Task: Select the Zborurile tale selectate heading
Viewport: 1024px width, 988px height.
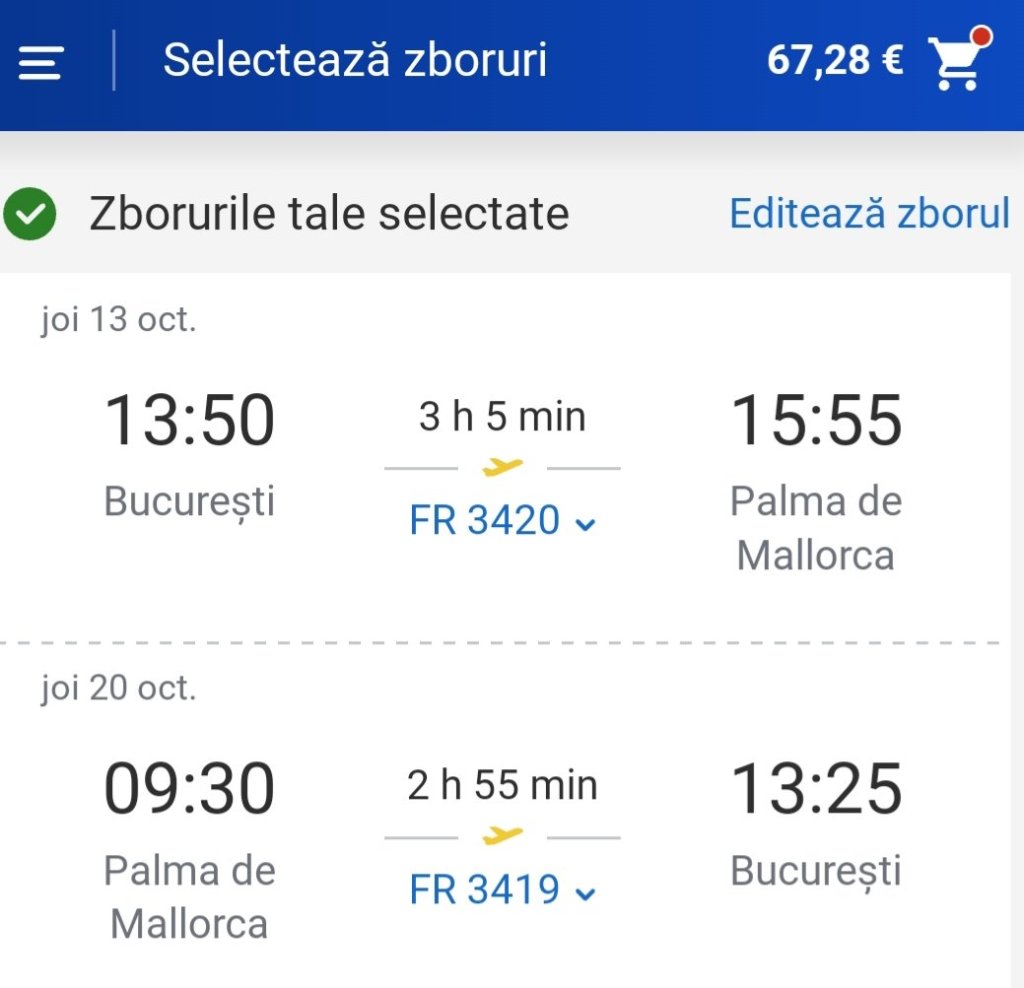Action: [329, 214]
